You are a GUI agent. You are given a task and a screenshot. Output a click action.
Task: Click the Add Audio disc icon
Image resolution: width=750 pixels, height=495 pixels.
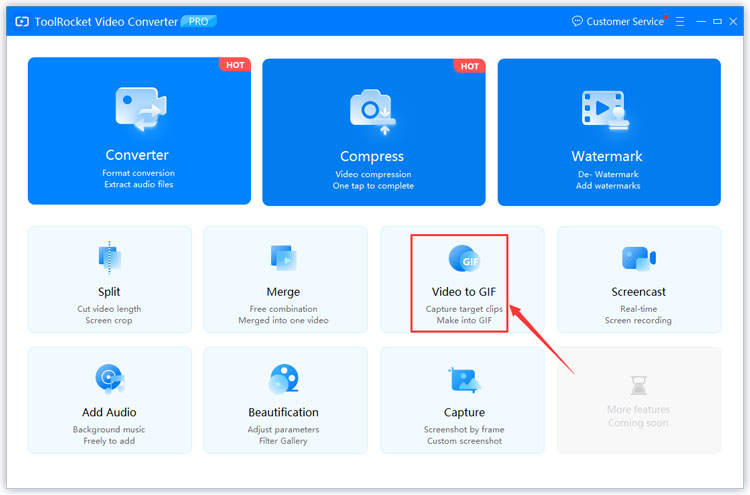[110, 379]
